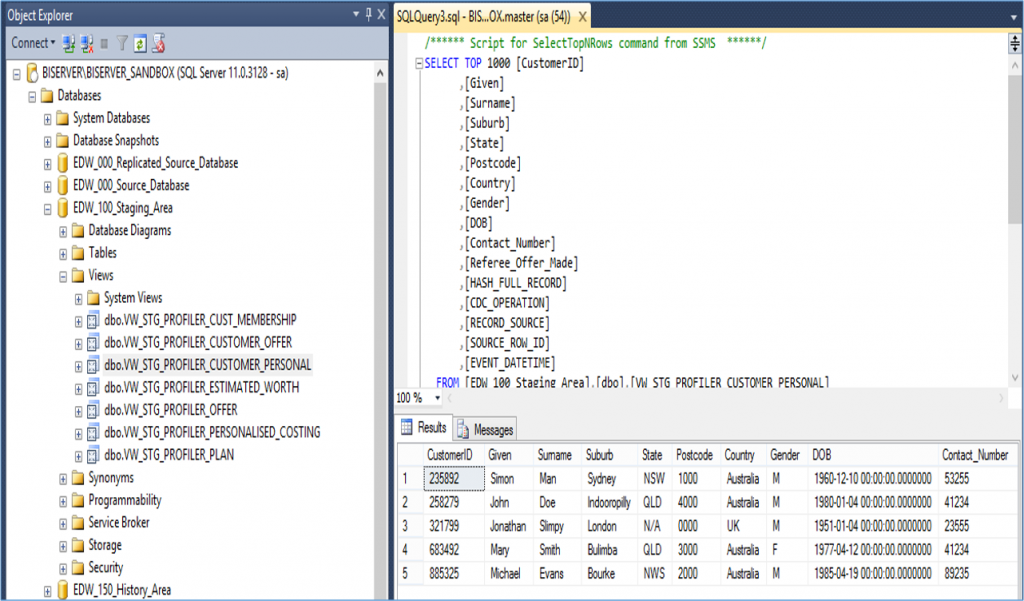Viewport: 1024px width, 601px height.
Task: Click the split editor handle above scrollbar
Action: coord(1015,42)
